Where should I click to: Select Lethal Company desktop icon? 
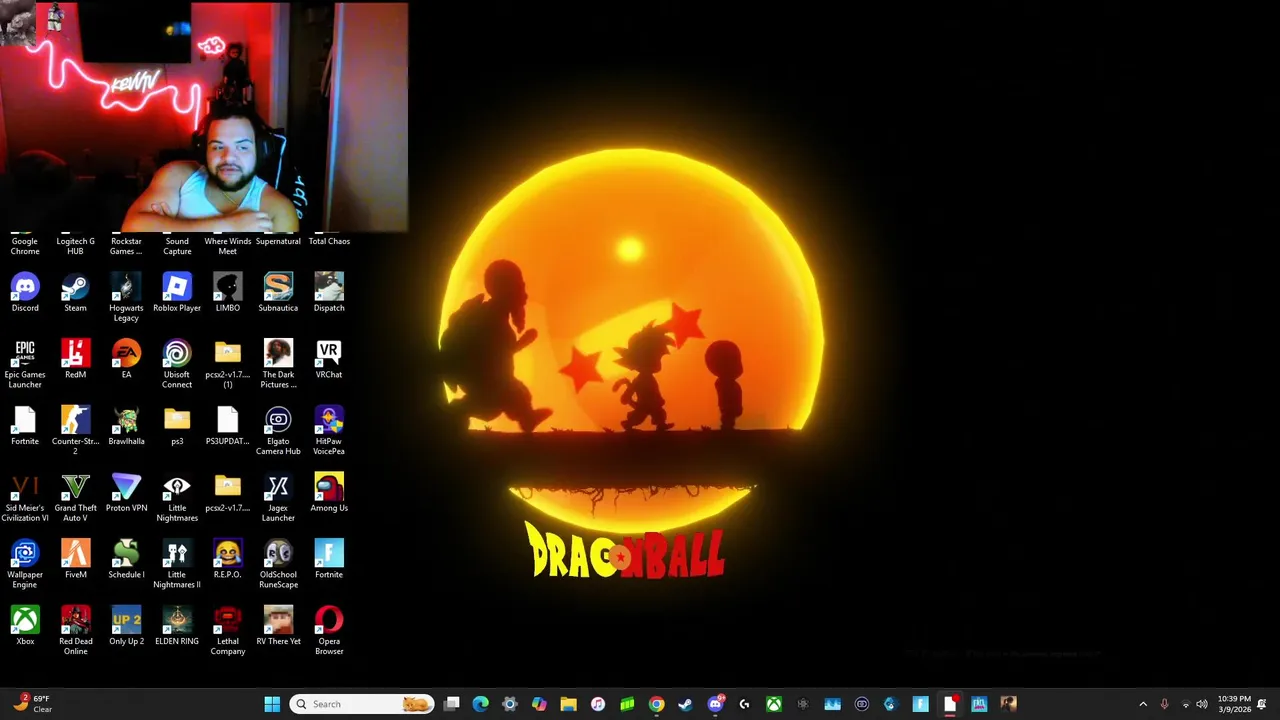pyautogui.click(x=227, y=631)
